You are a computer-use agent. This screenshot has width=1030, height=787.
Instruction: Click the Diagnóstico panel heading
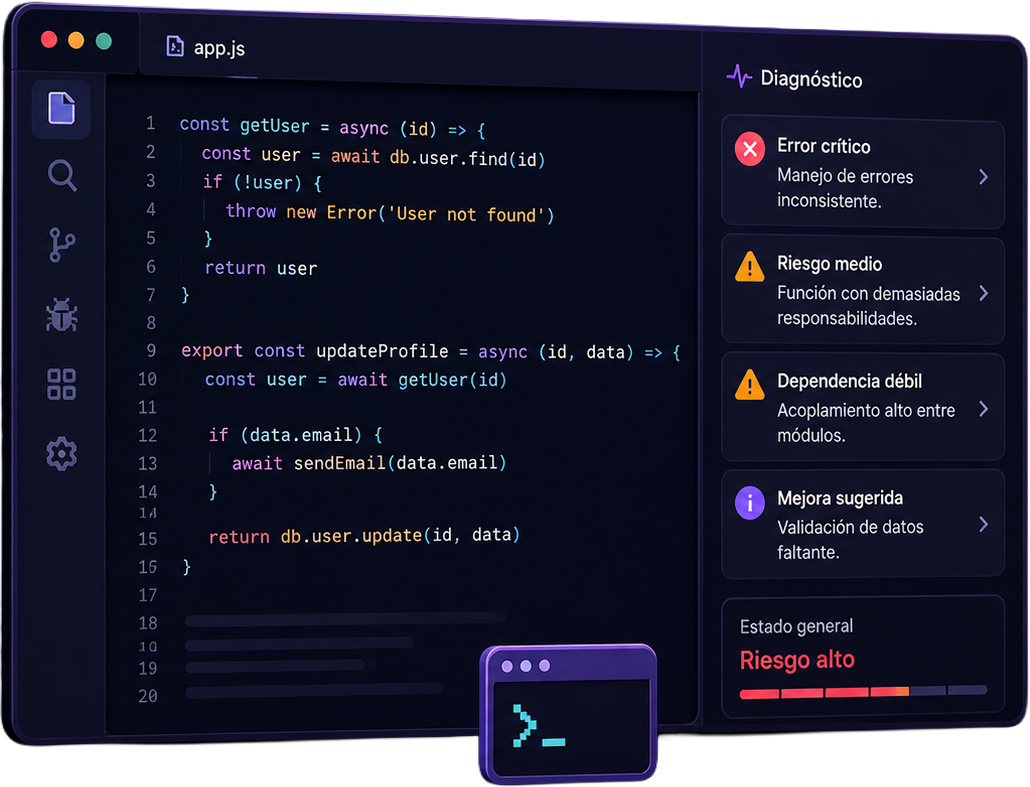point(811,79)
